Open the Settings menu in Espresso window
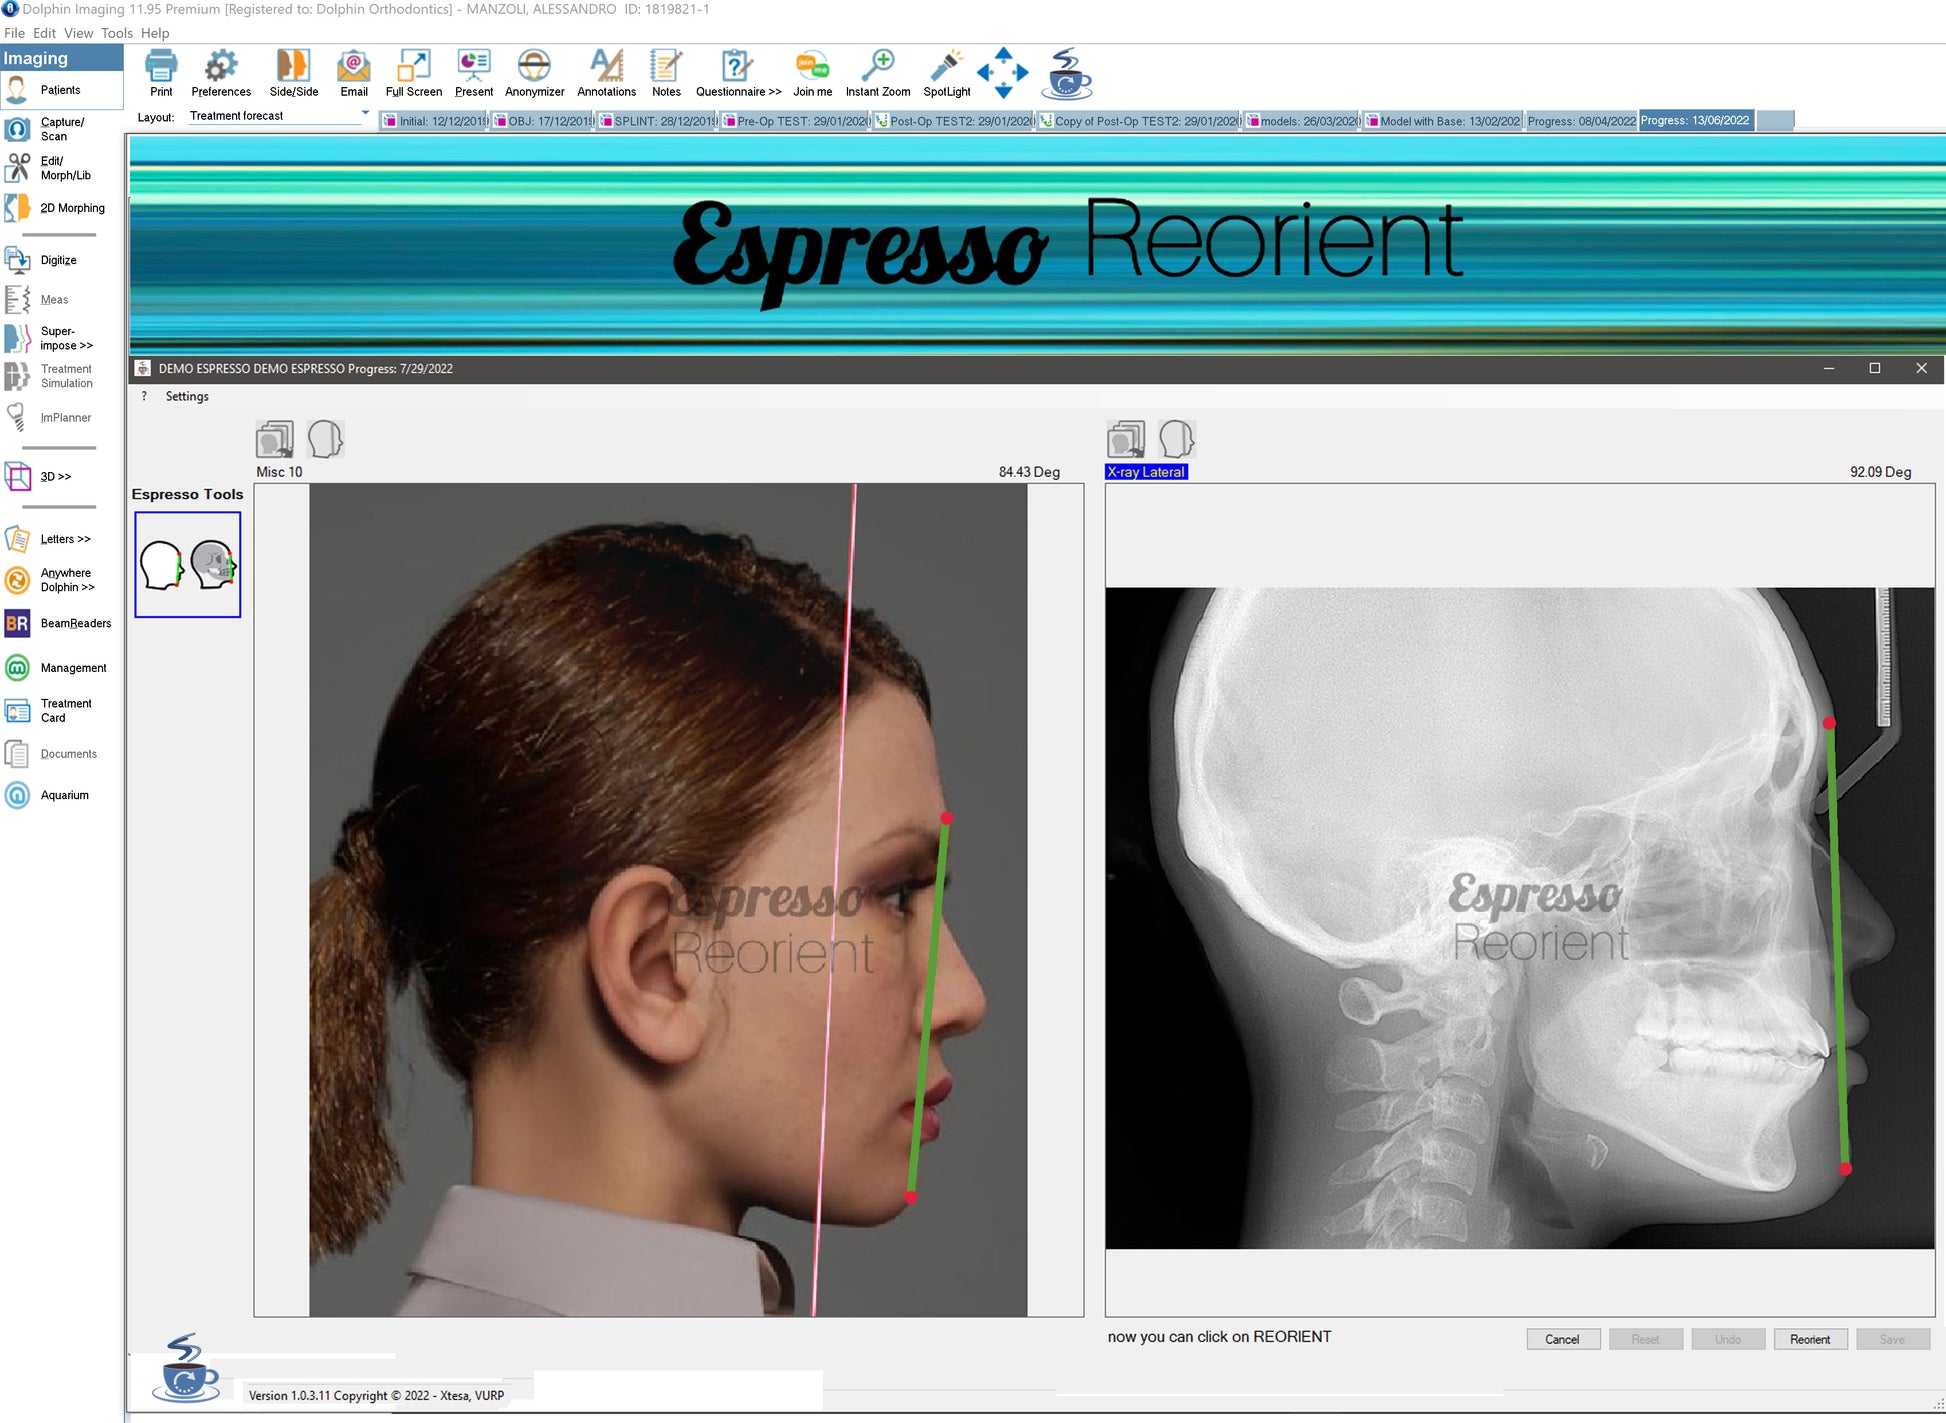Image resolution: width=1946 pixels, height=1423 pixels. [x=187, y=397]
